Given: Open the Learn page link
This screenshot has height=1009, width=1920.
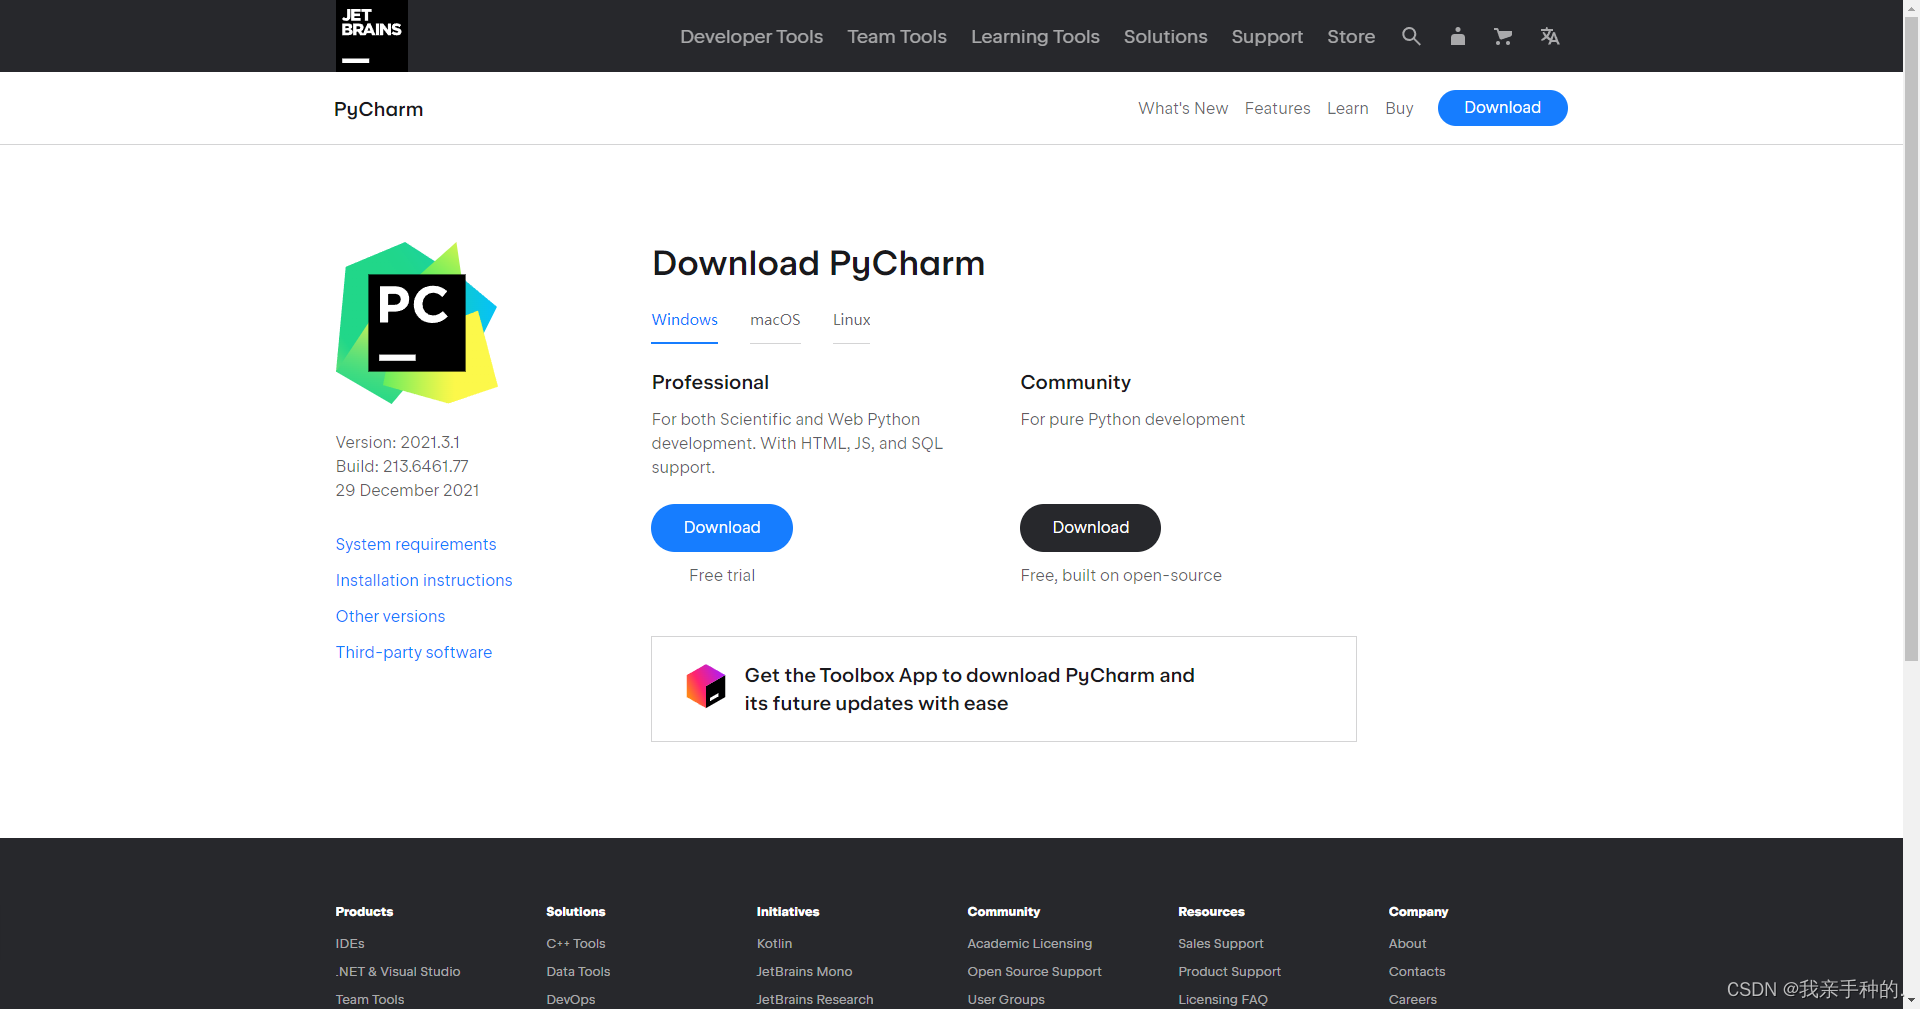Looking at the screenshot, I should click(1347, 108).
